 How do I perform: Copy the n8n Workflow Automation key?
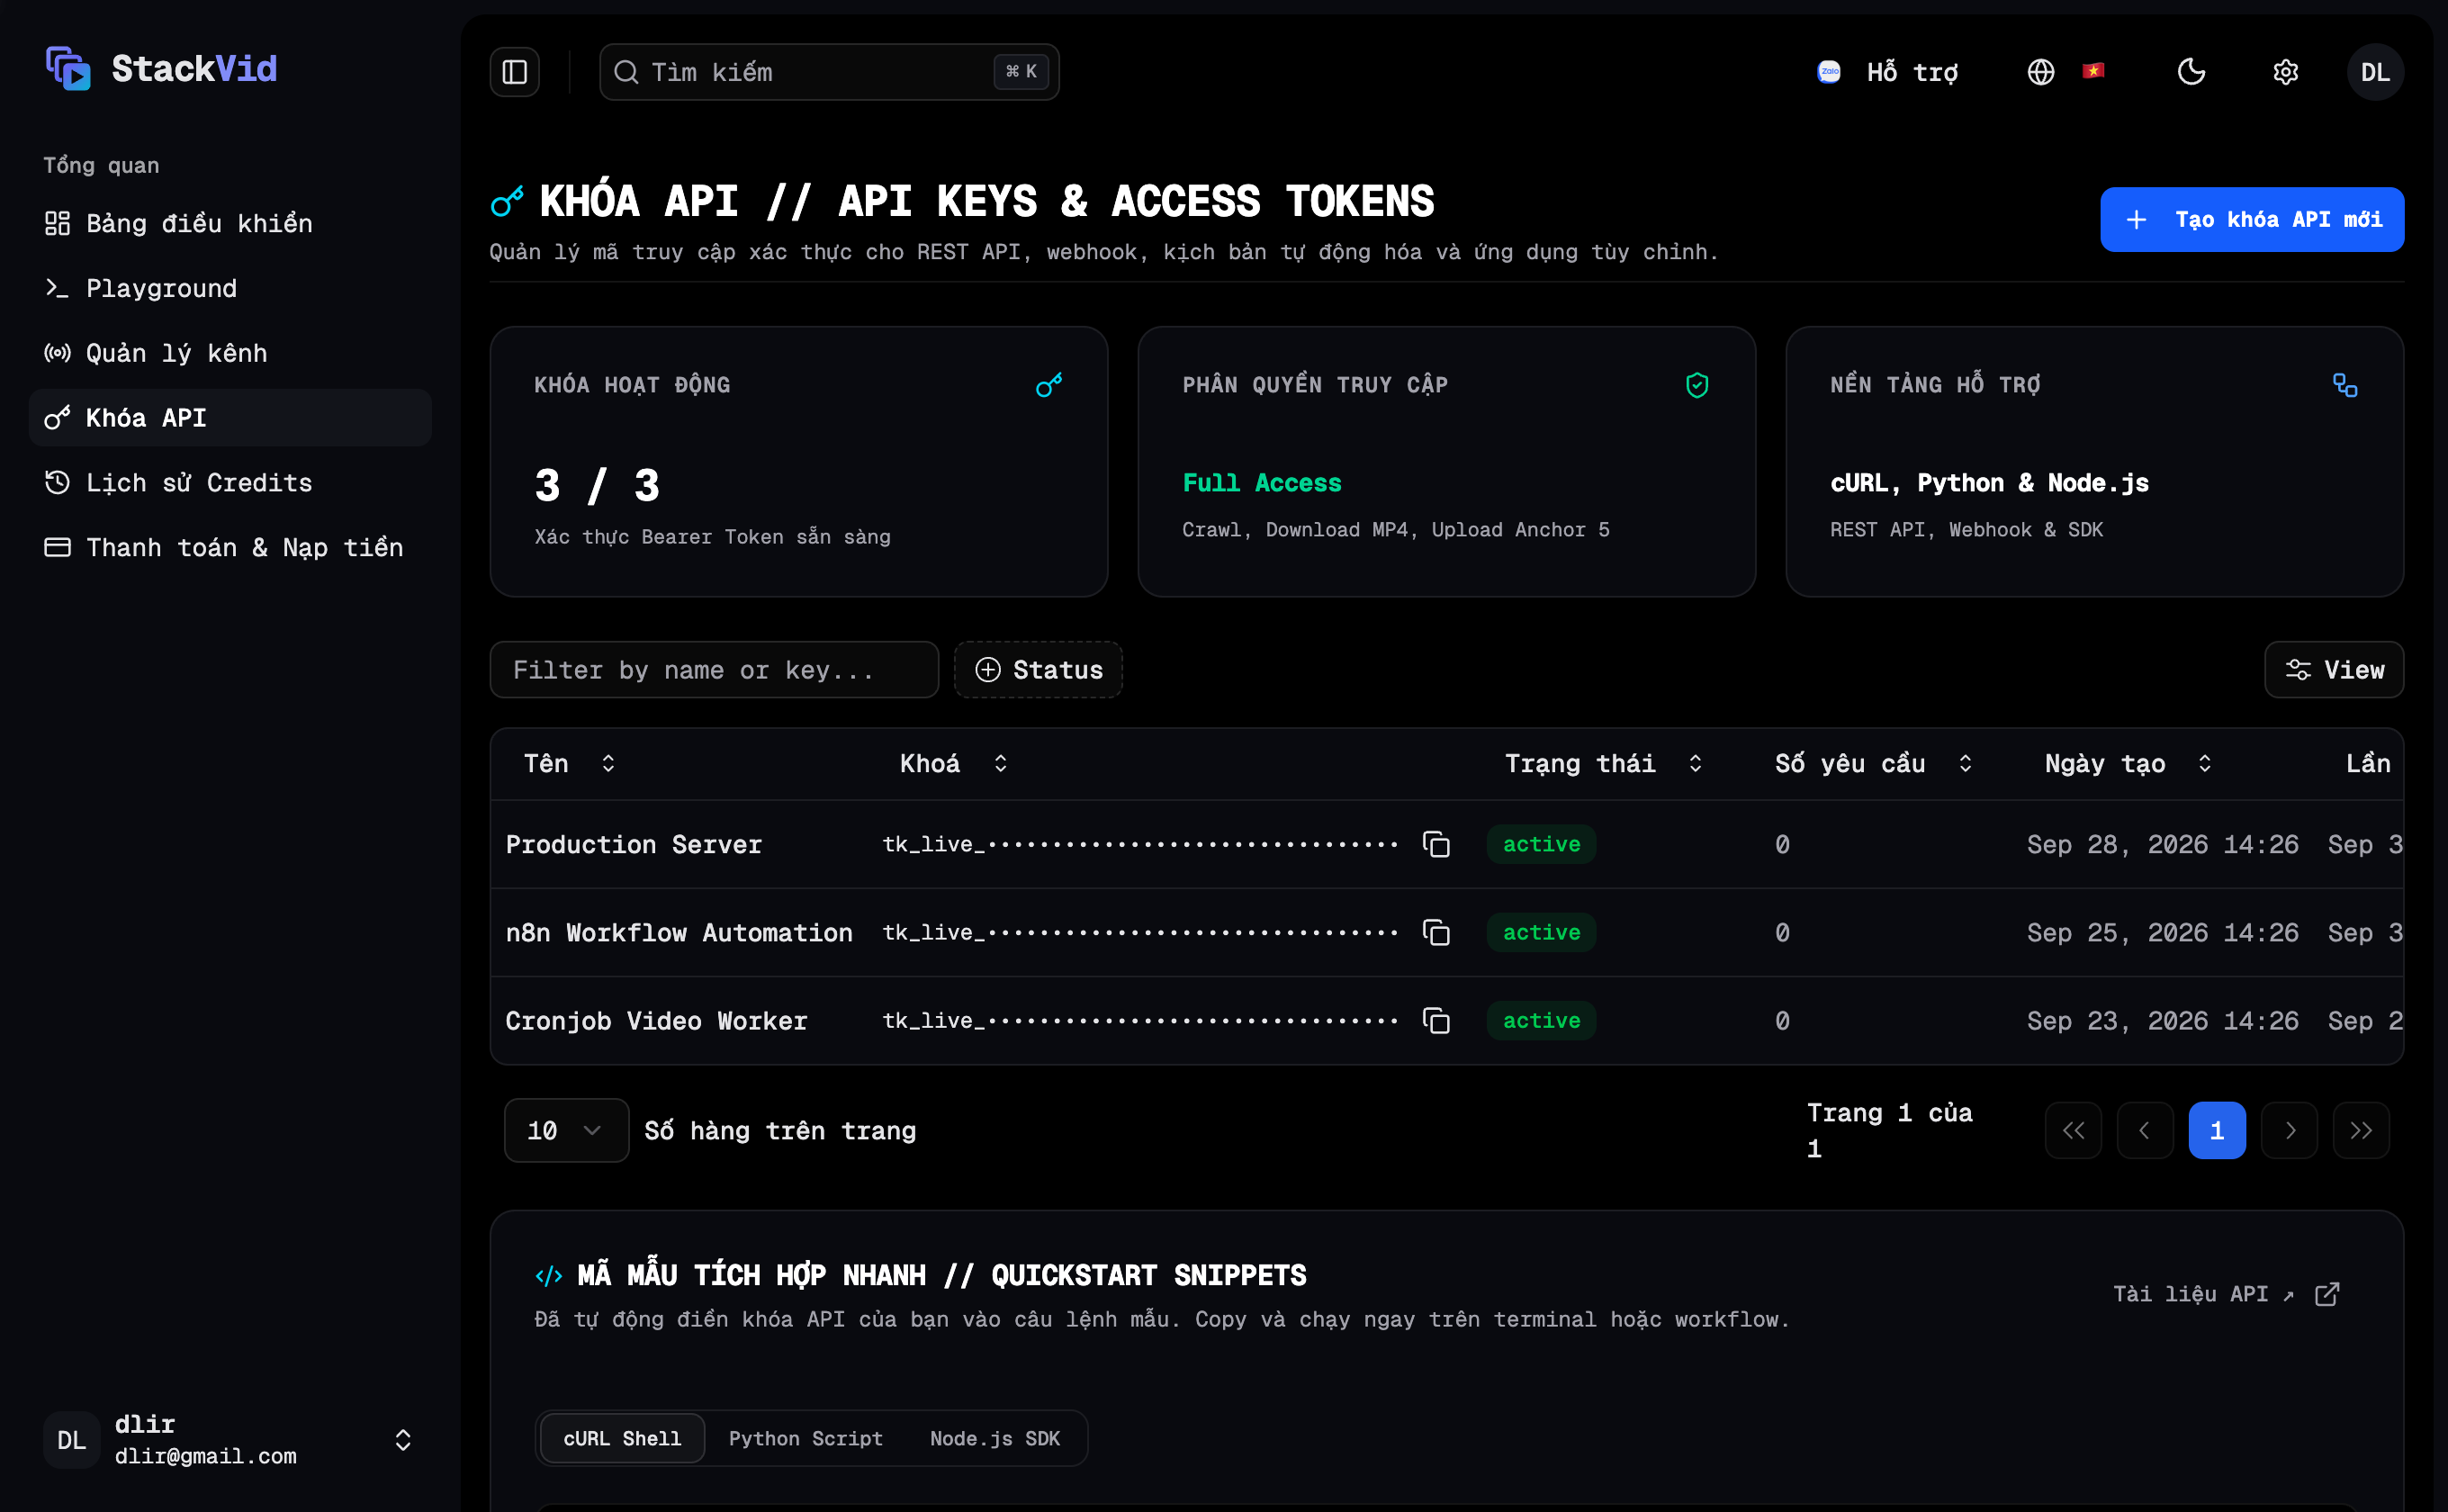tap(1436, 932)
